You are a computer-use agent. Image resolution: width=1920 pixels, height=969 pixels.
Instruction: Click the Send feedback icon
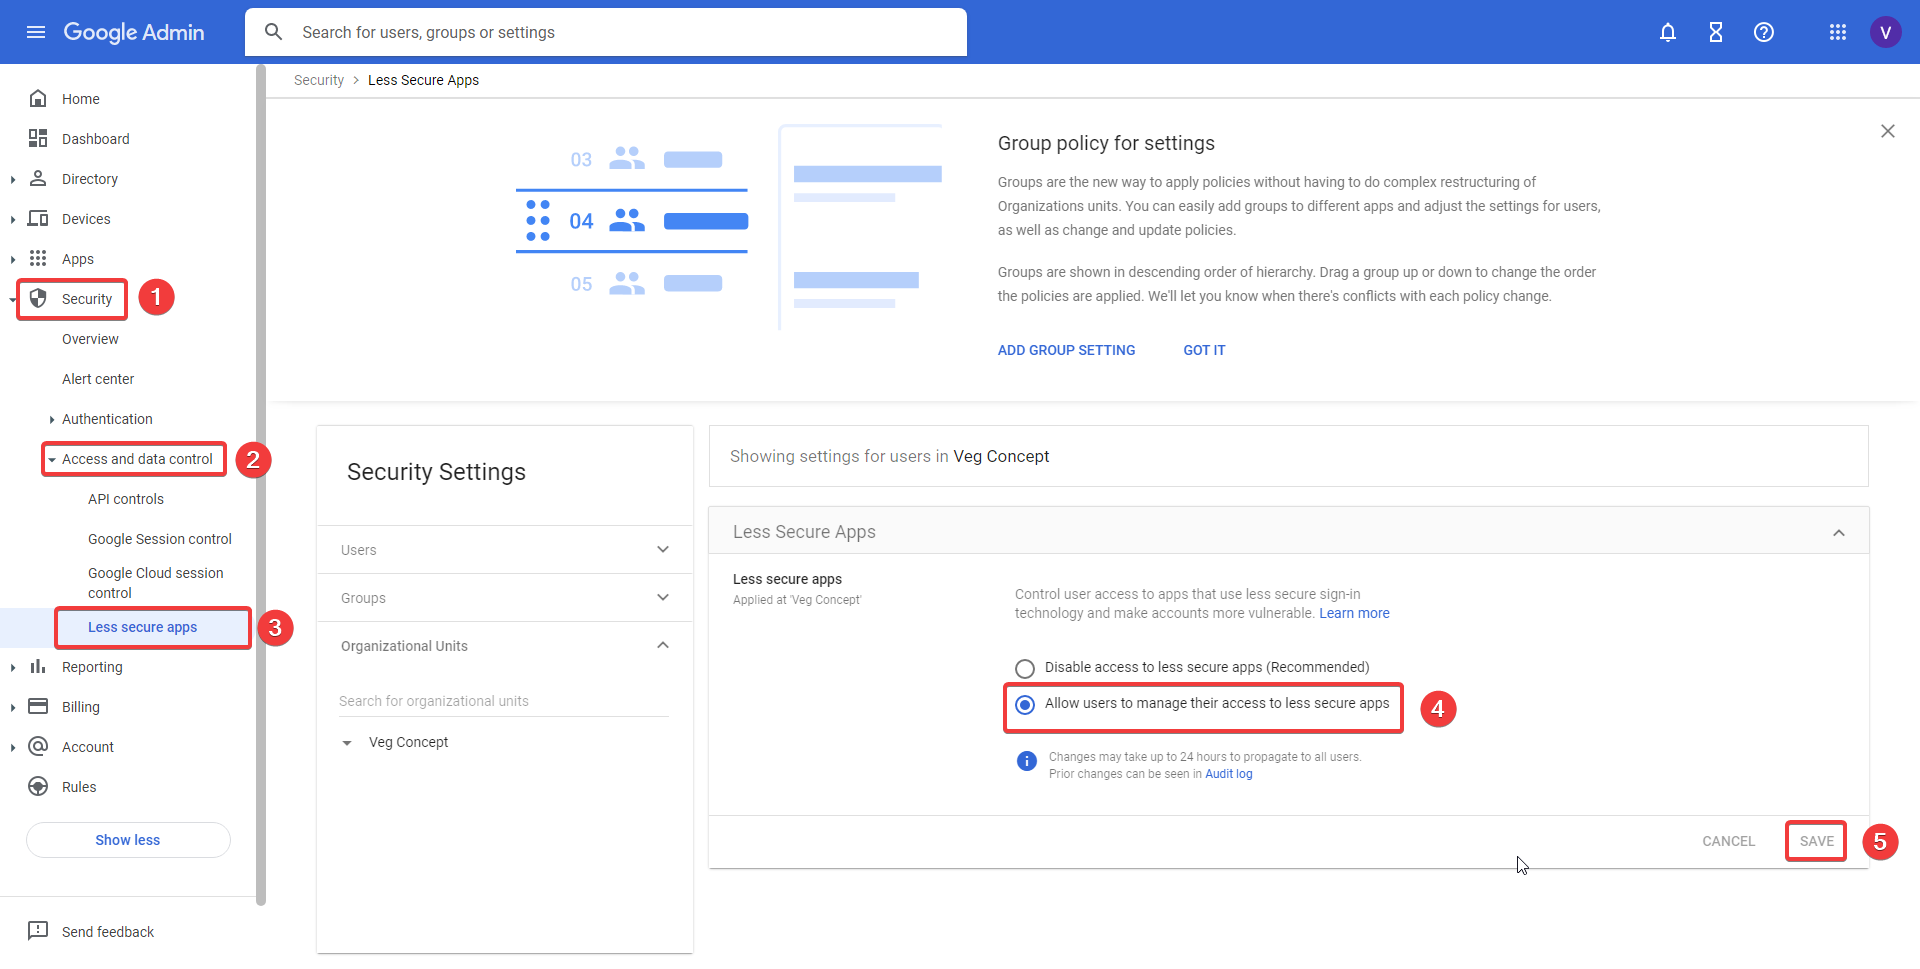[x=38, y=931]
